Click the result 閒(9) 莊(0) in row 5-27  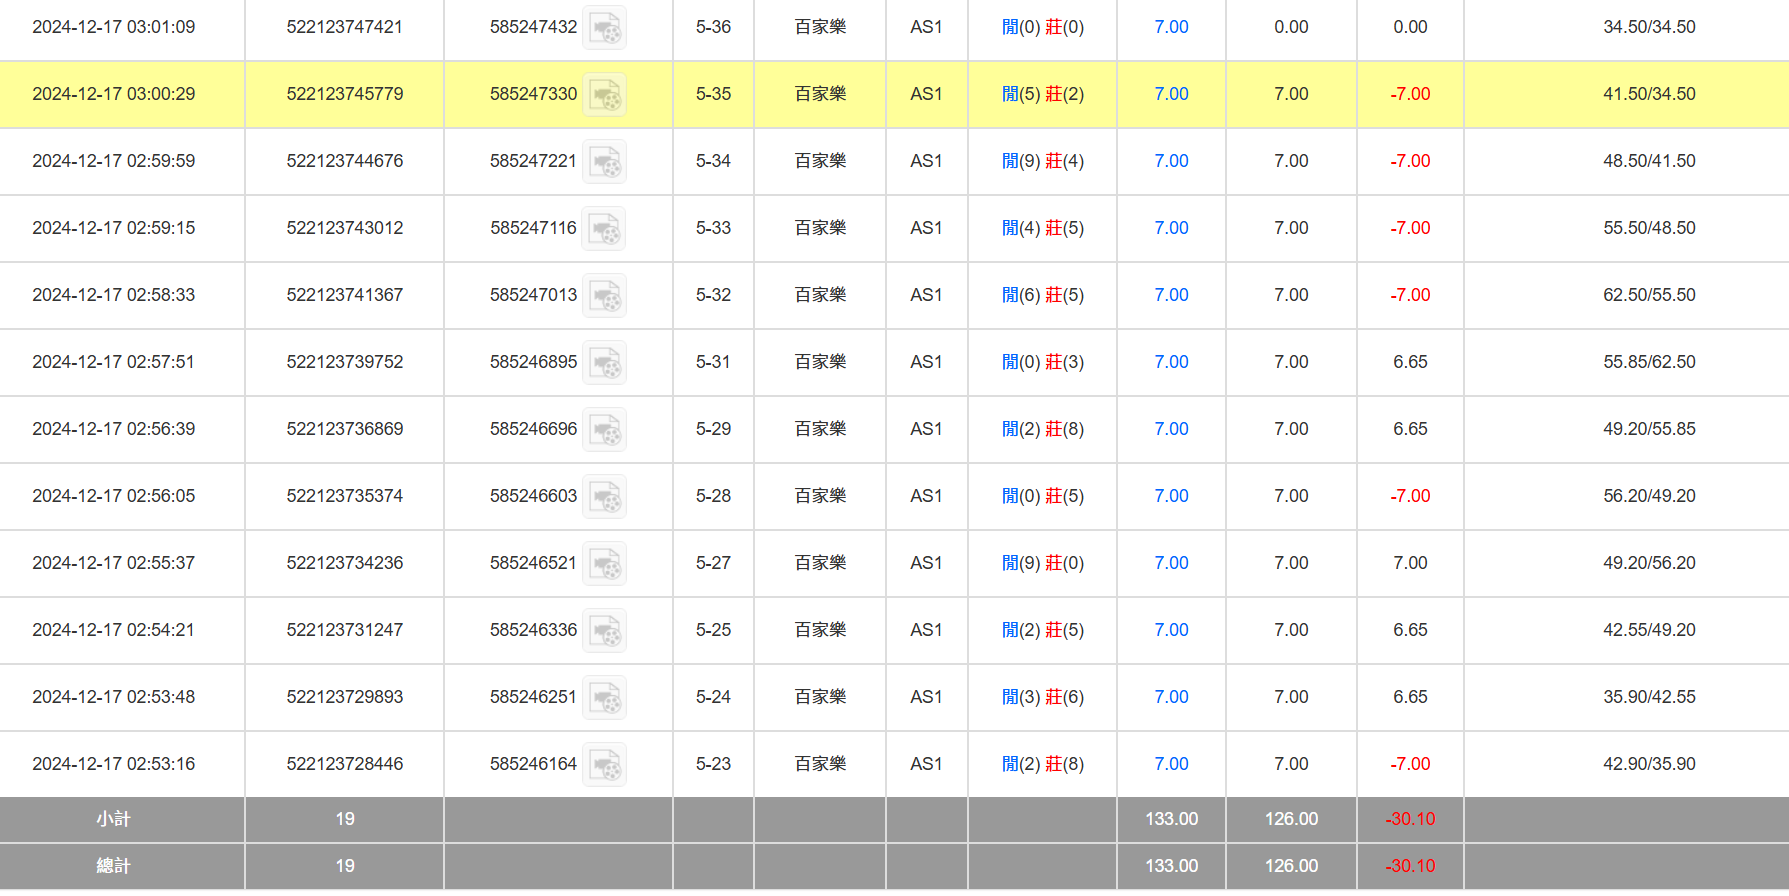(1042, 563)
